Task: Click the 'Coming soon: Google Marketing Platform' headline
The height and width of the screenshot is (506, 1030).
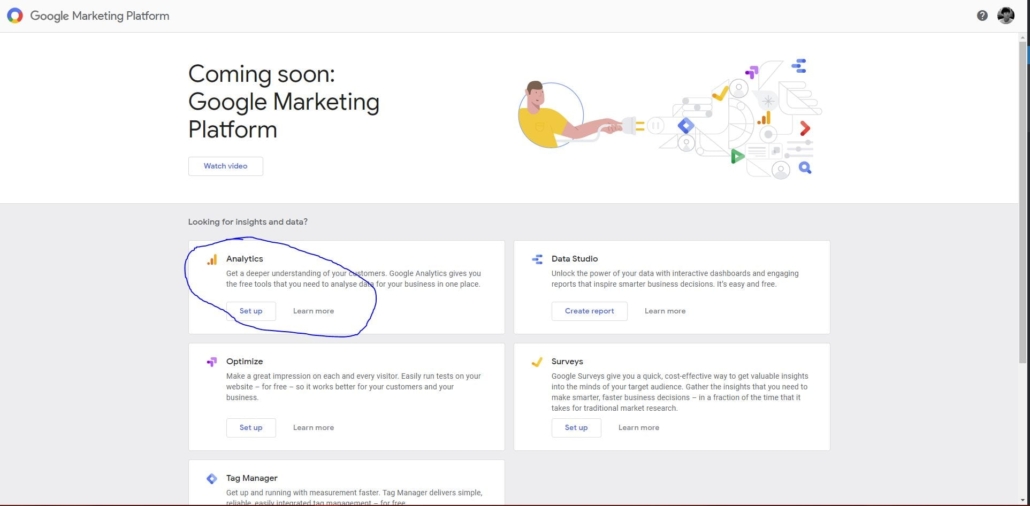Action: tap(284, 101)
